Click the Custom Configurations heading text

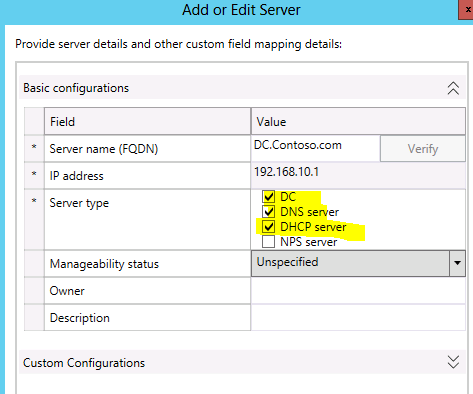[84, 363]
